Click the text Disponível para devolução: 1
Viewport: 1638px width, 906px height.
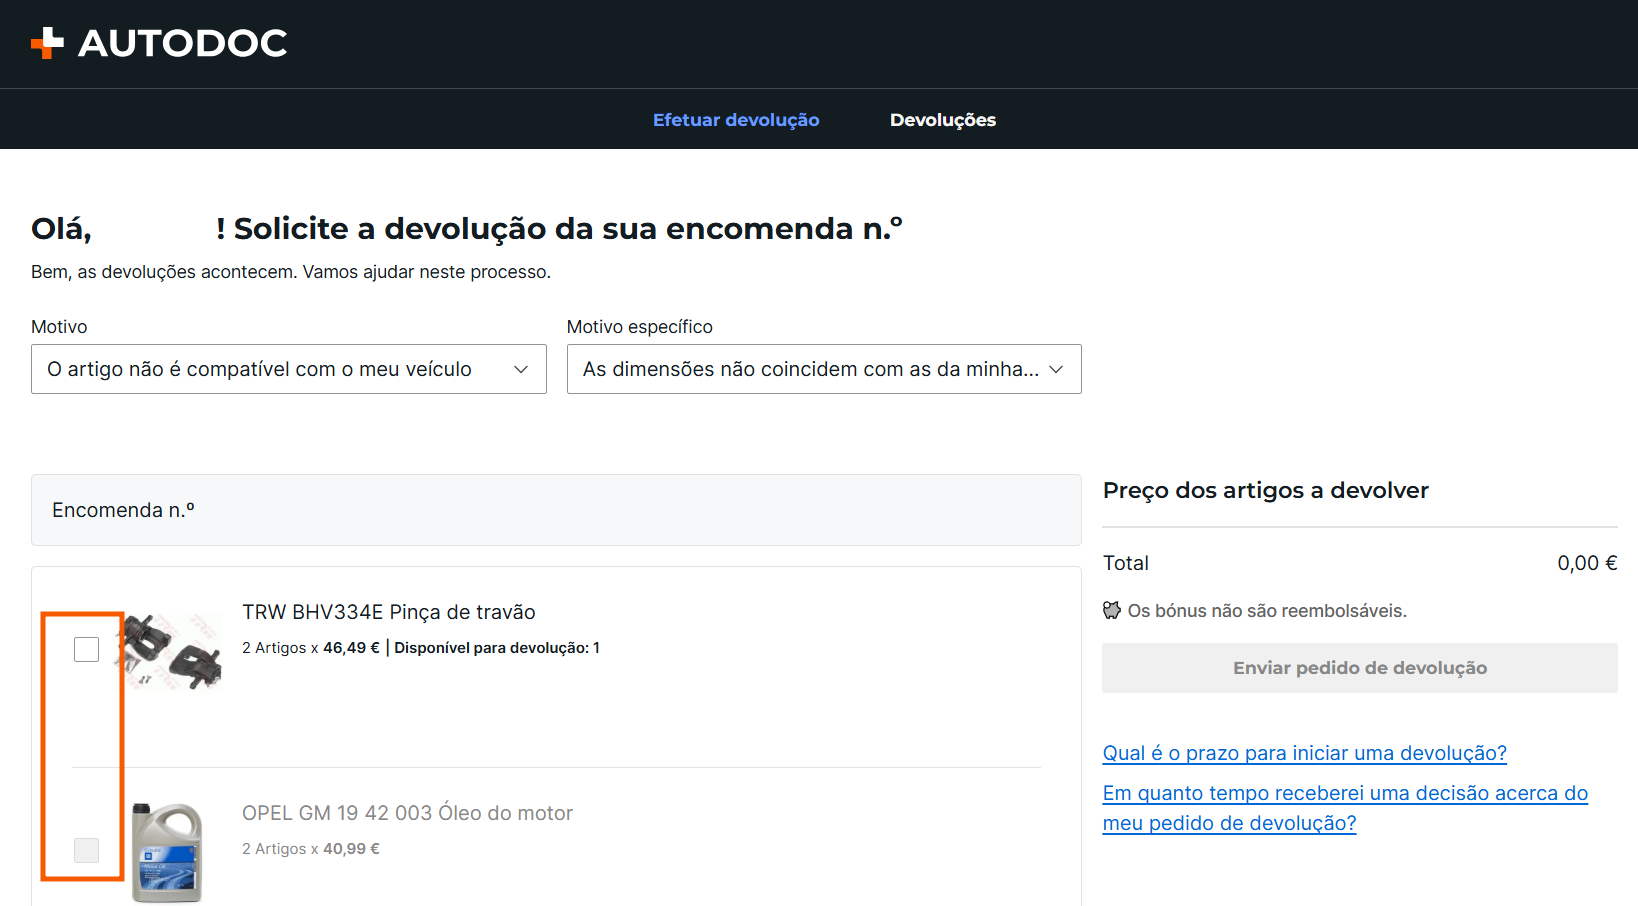coord(497,648)
